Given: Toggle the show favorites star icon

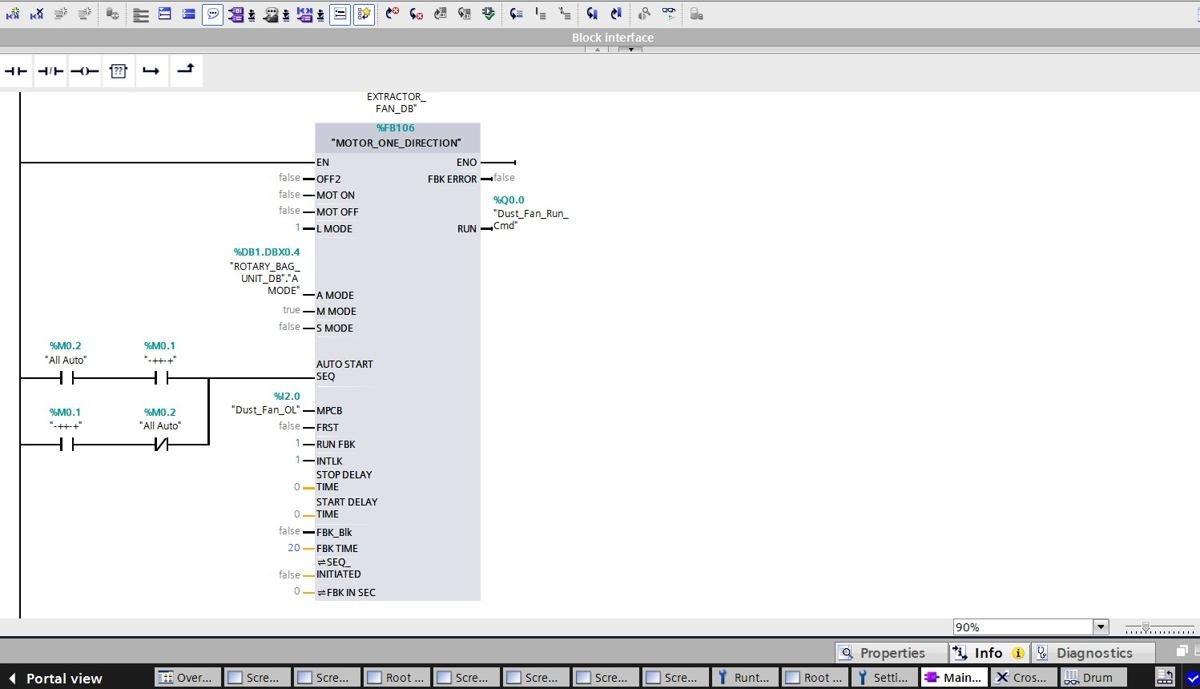Looking at the screenshot, I should (364, 14).
